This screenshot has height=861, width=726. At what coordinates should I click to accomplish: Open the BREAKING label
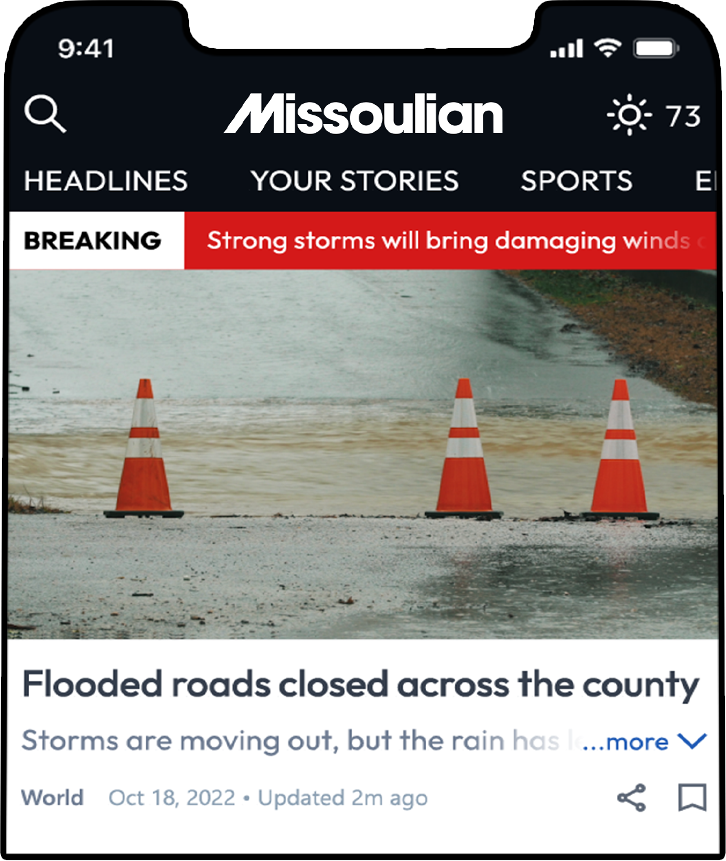93,241
